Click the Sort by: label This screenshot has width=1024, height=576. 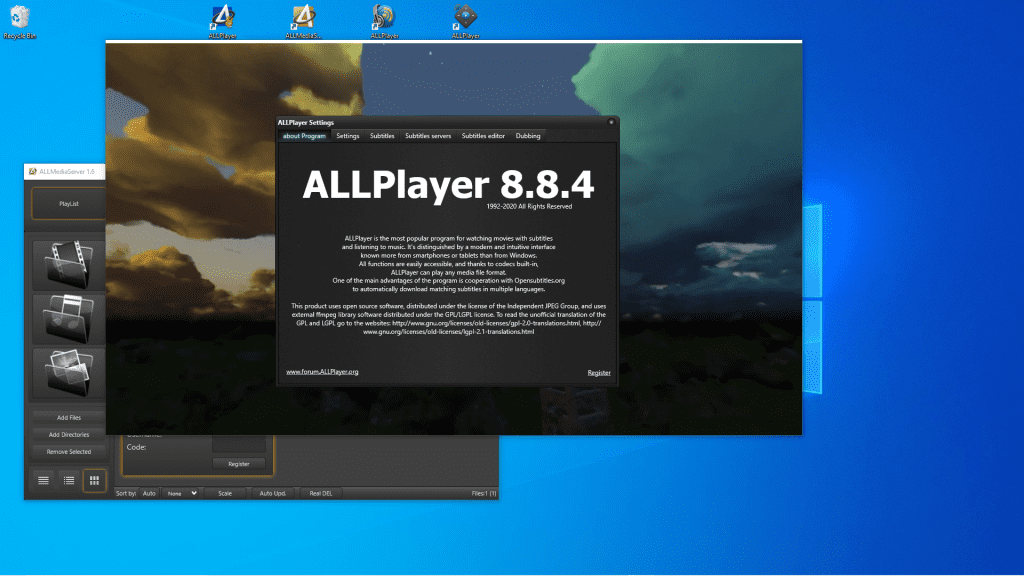click(126, 493)
